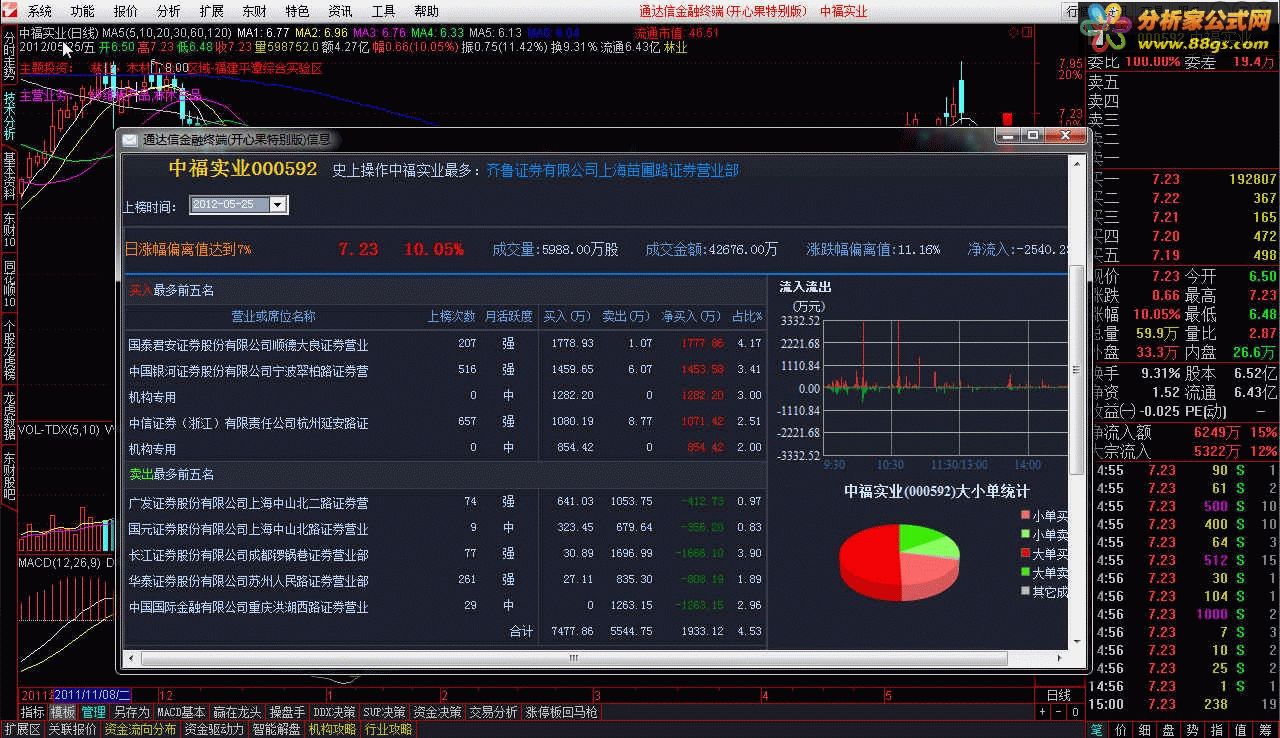The width and height of the screenshot is (1280, 738).
Task: Click the 0 reset button under 日线
Action: 1074,712
